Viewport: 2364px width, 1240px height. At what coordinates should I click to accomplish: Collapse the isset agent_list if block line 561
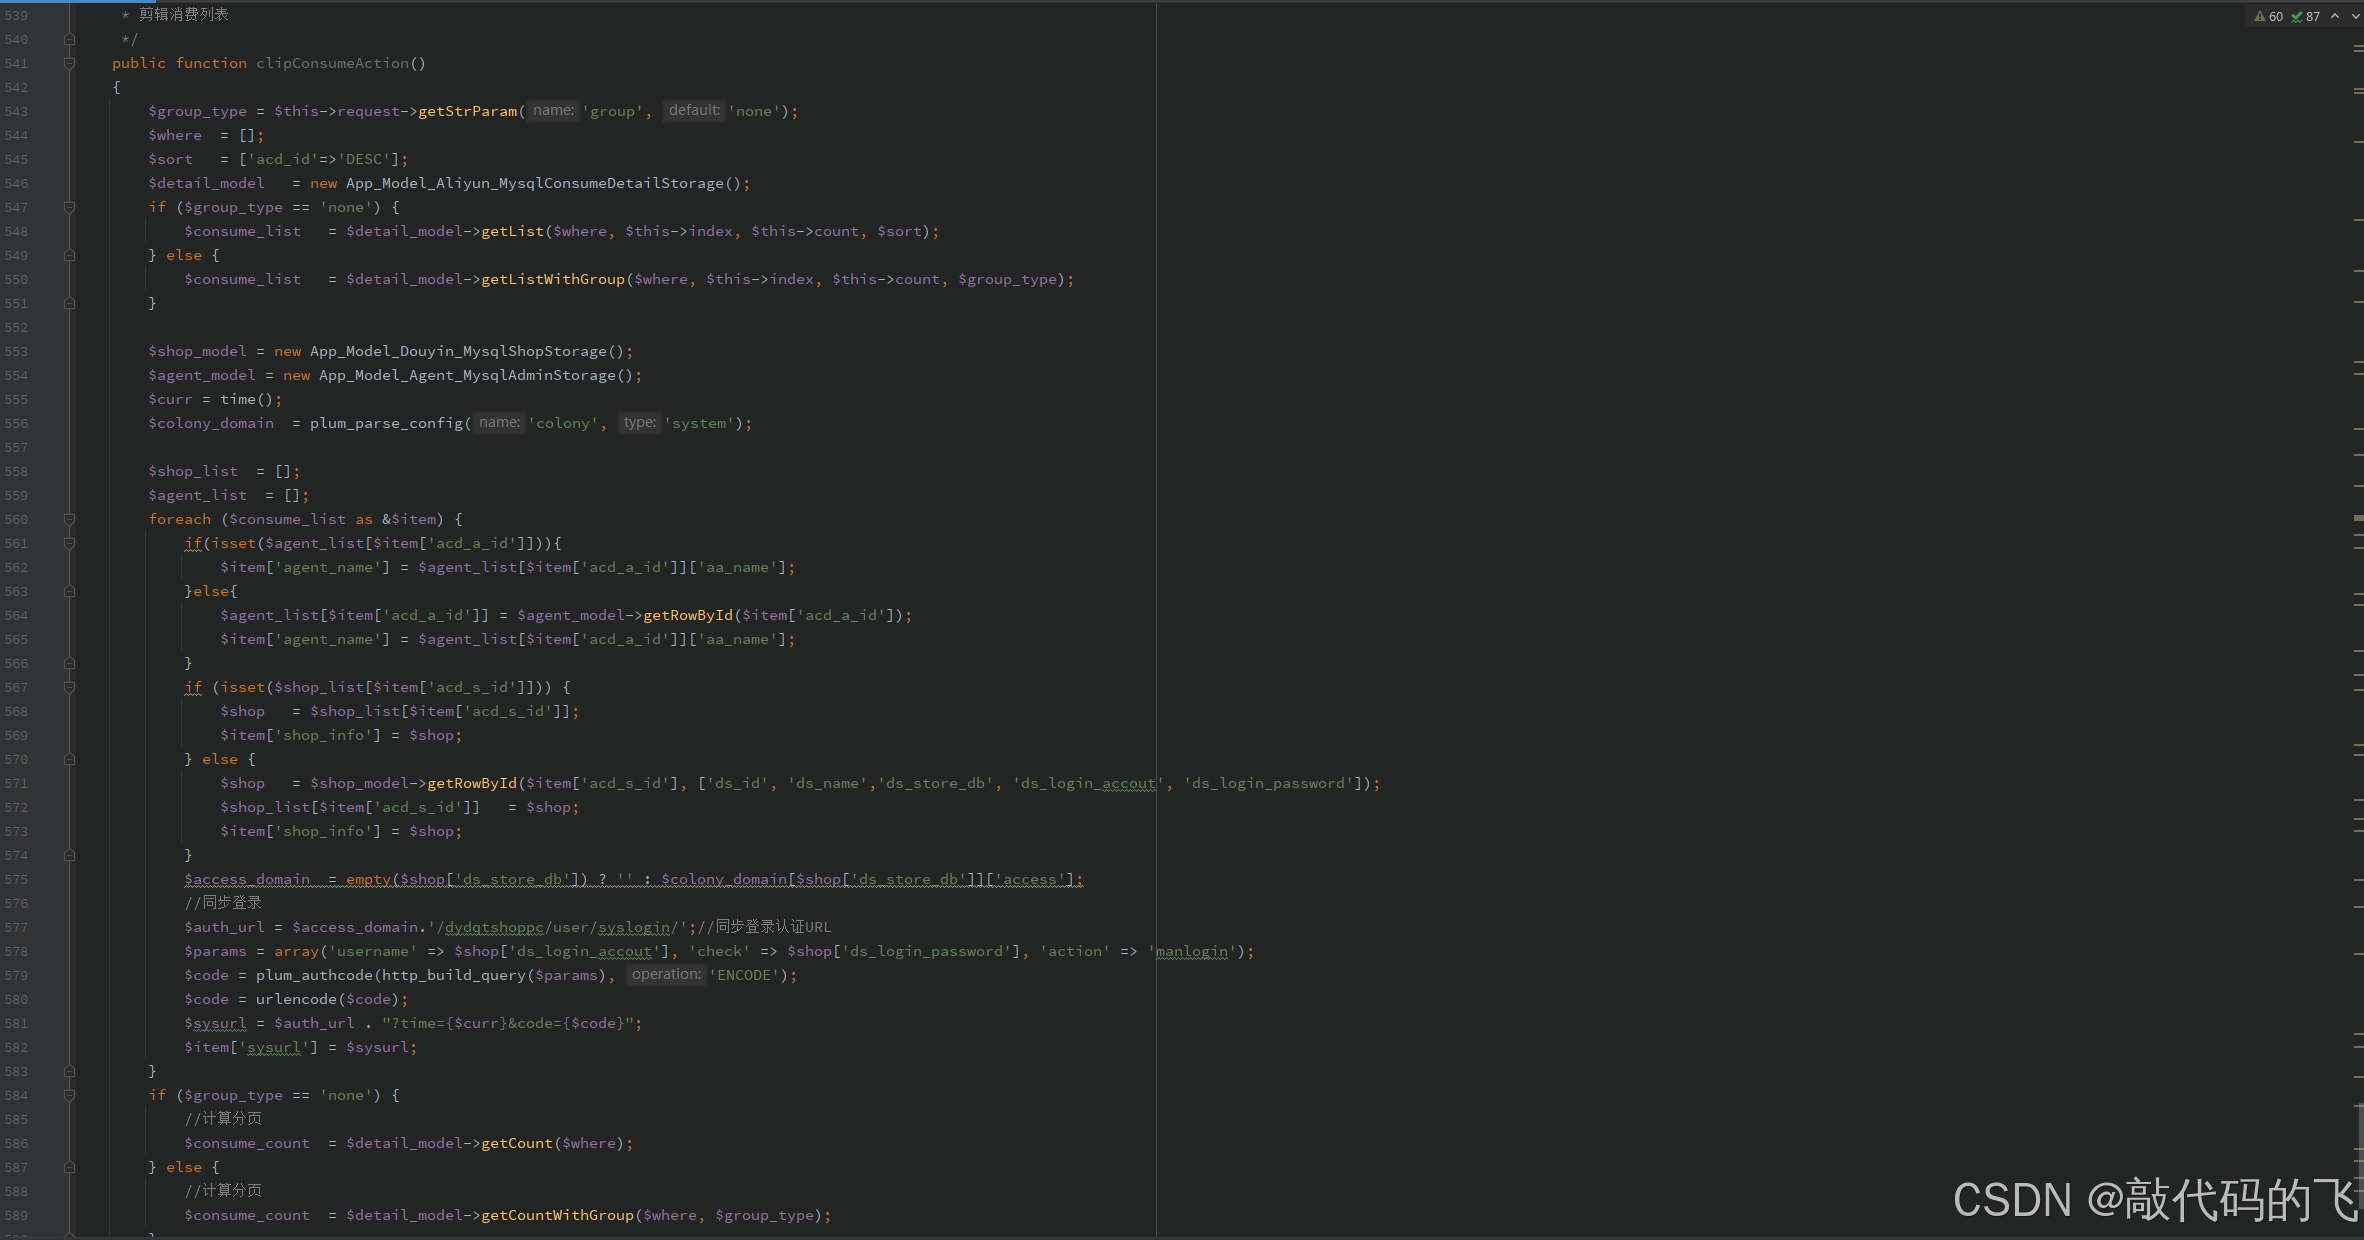[x=69, y=543]
